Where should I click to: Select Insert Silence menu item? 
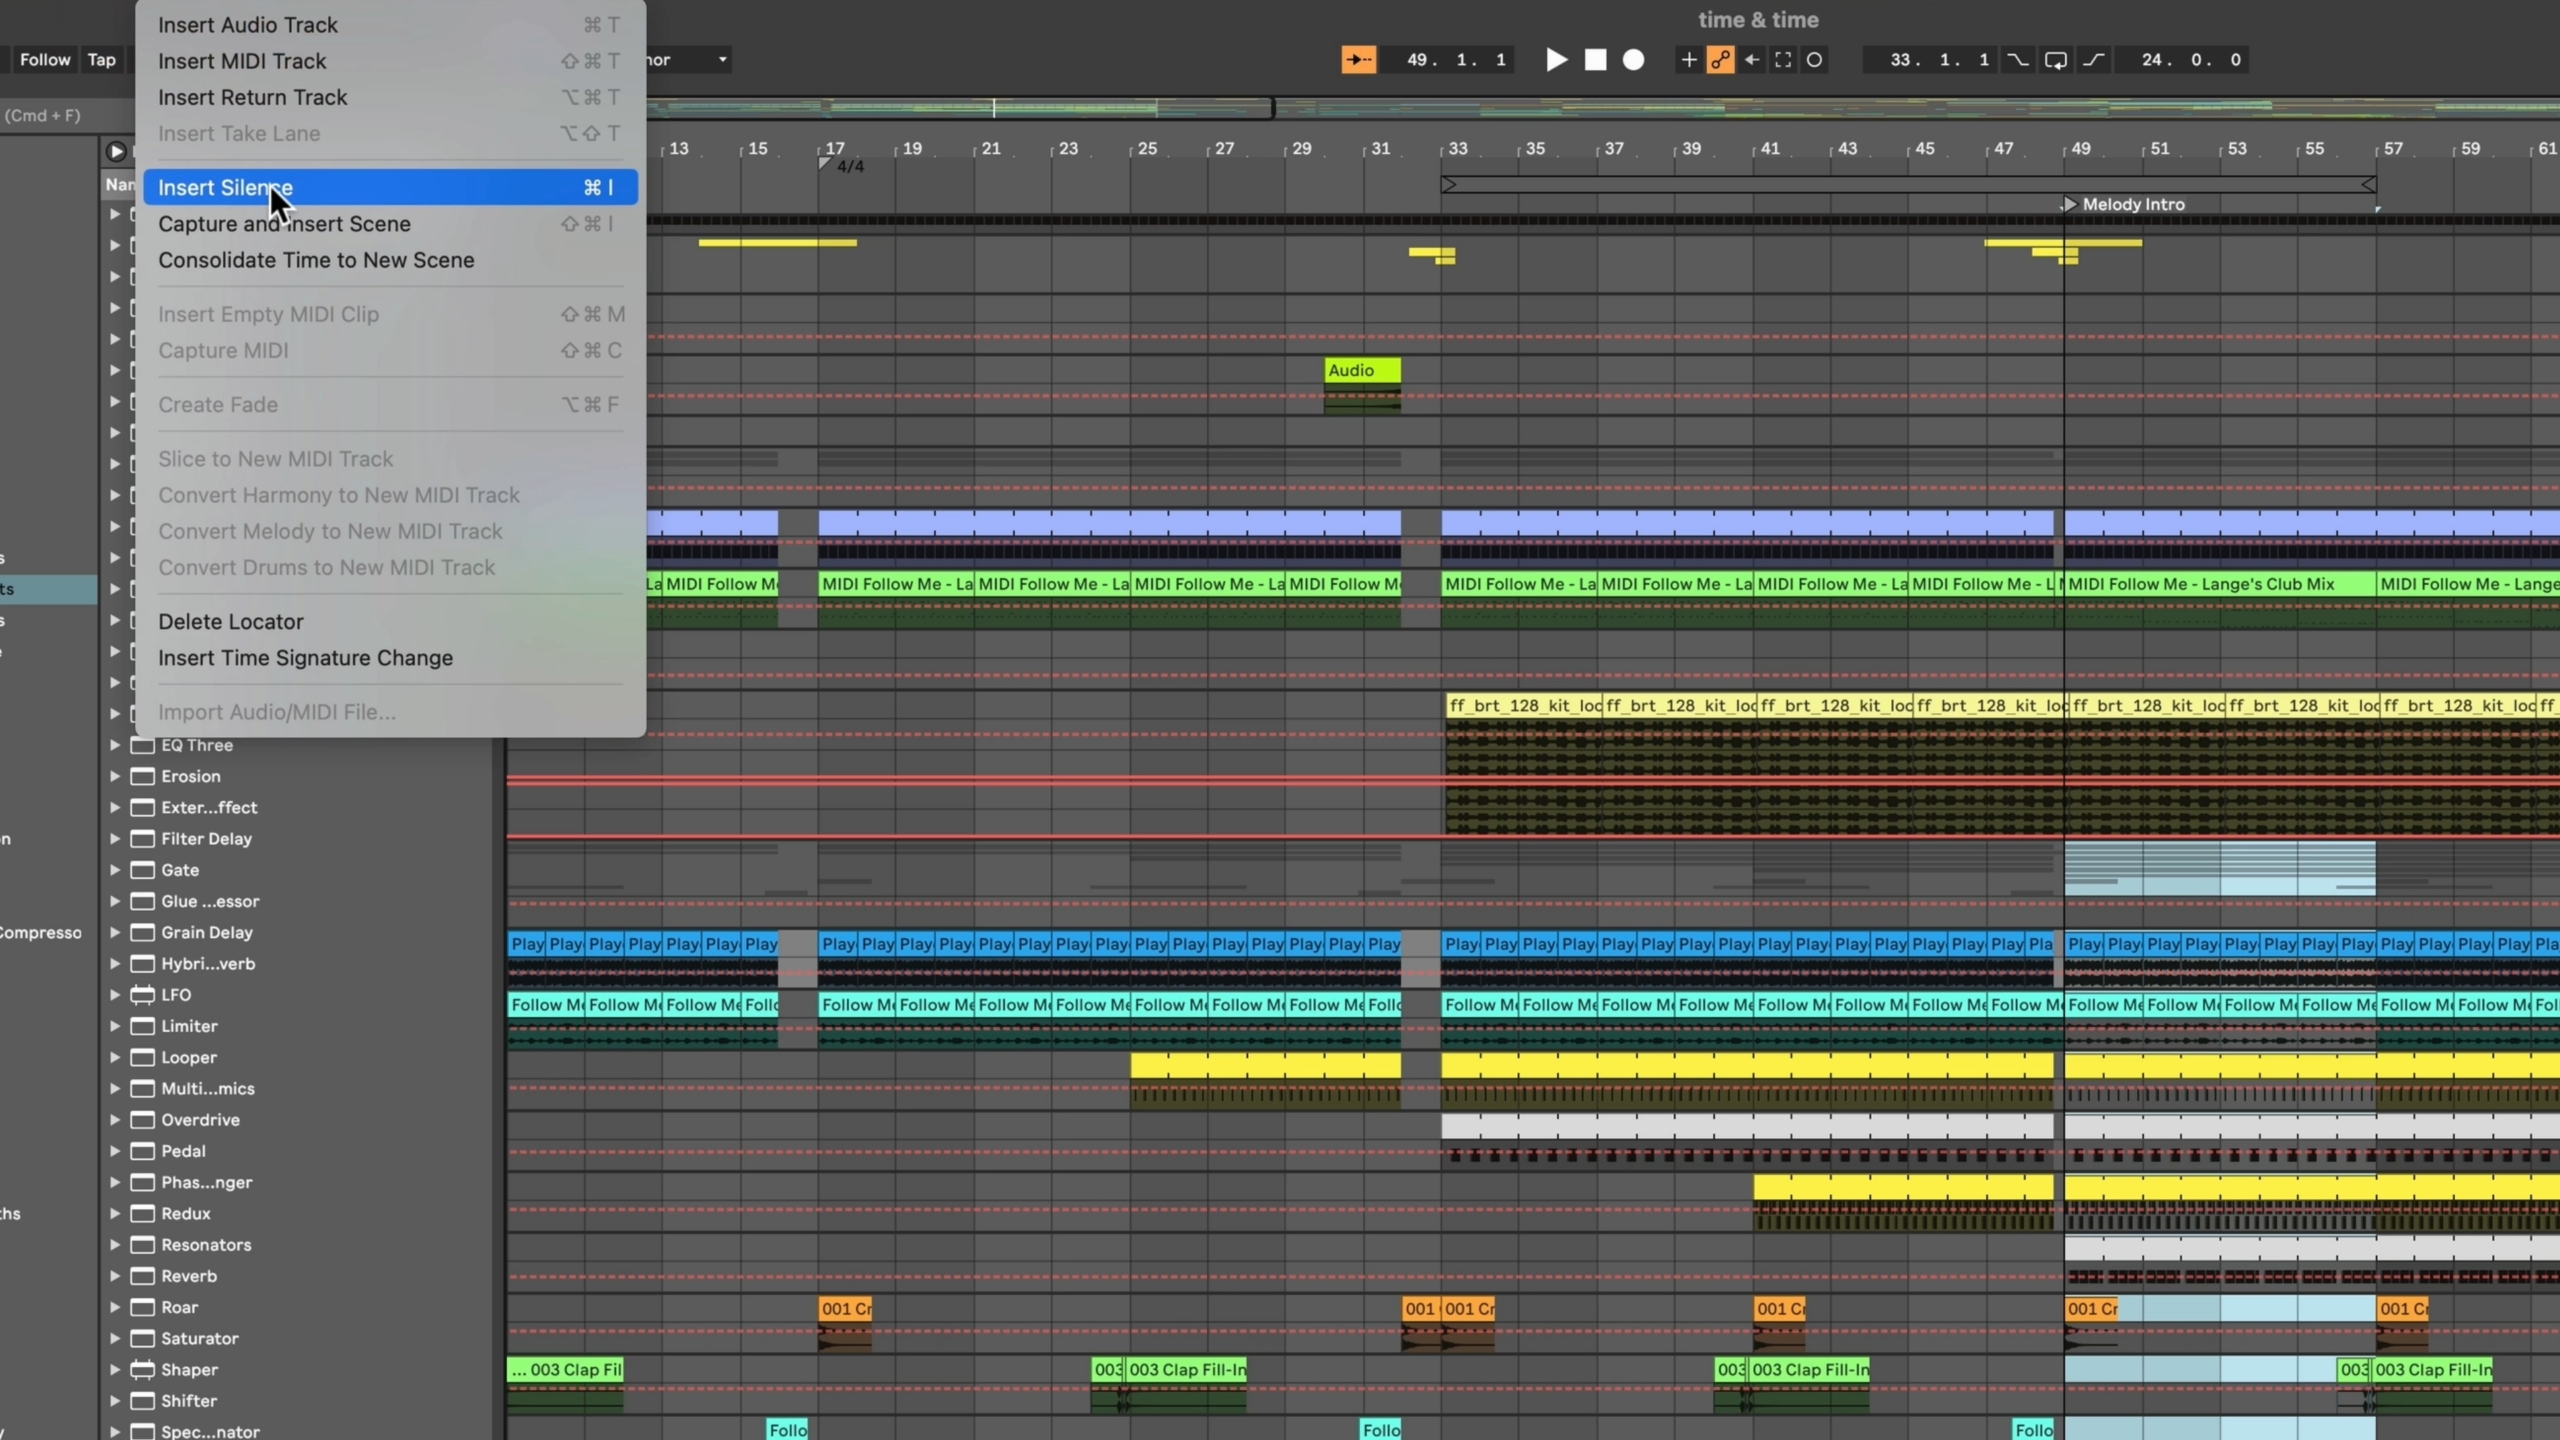click(x=390, y=187)
